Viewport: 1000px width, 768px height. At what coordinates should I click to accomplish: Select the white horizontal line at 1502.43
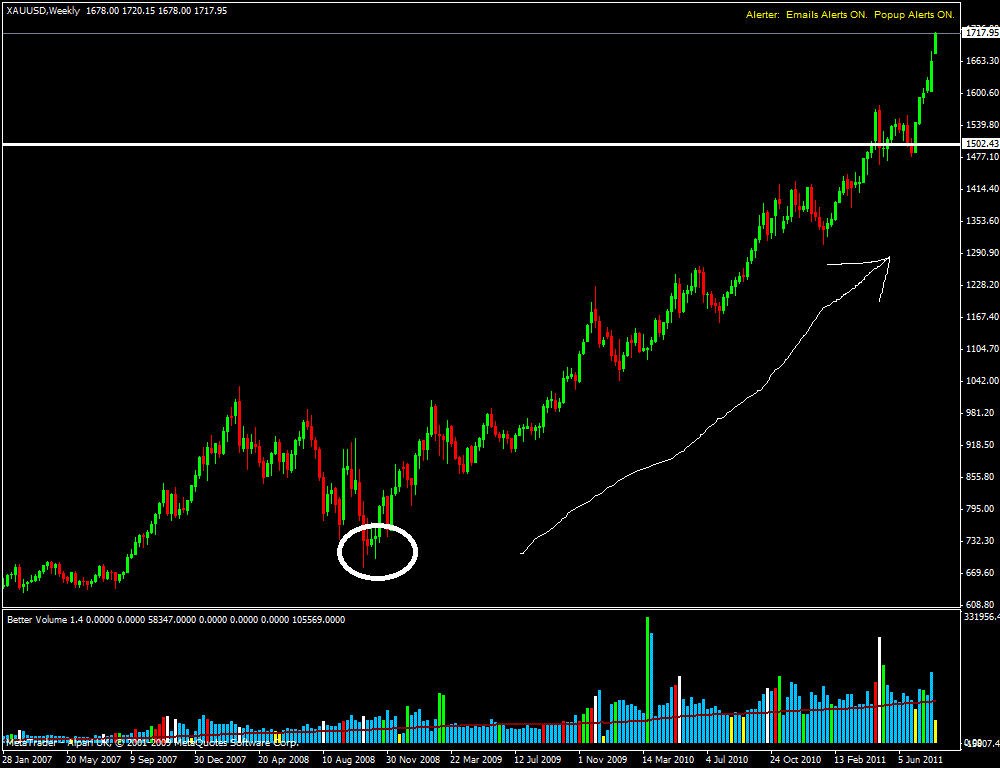point(482,145)
